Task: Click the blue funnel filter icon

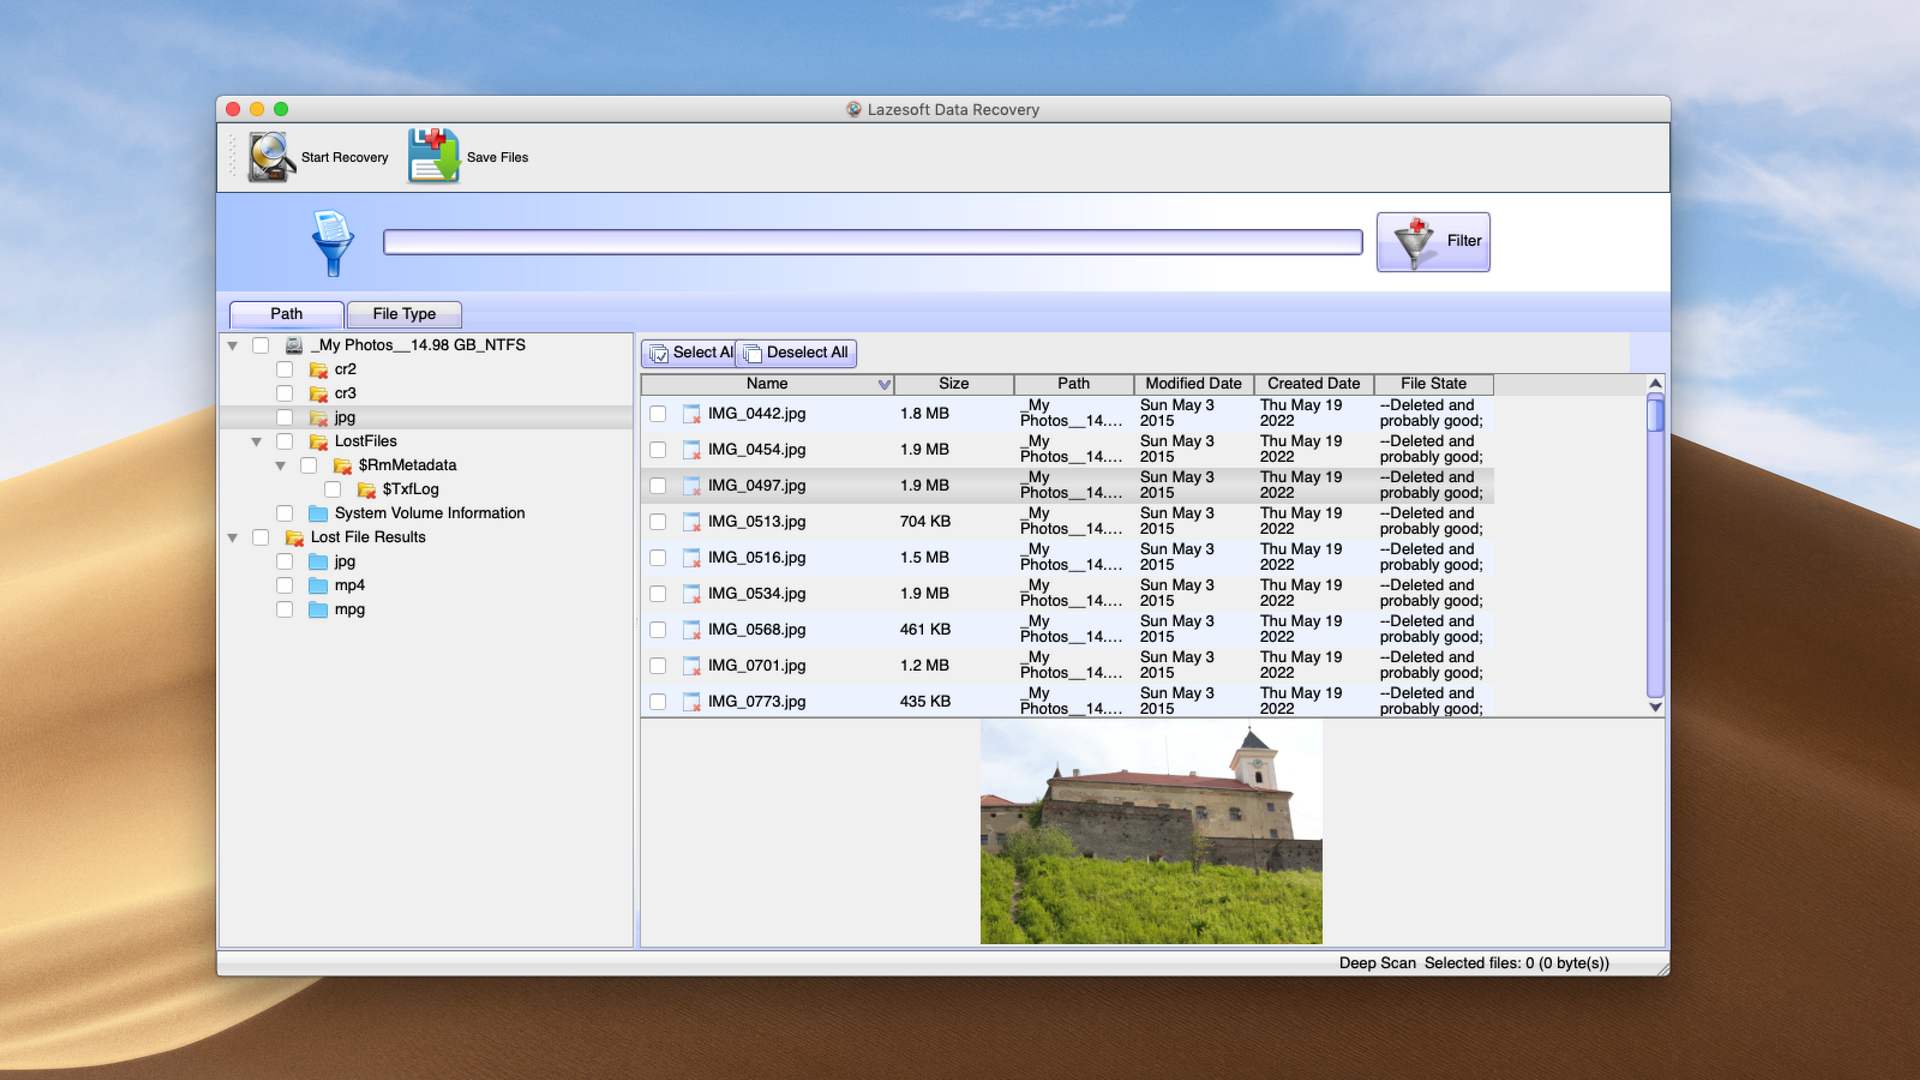Action: [332, 242]
